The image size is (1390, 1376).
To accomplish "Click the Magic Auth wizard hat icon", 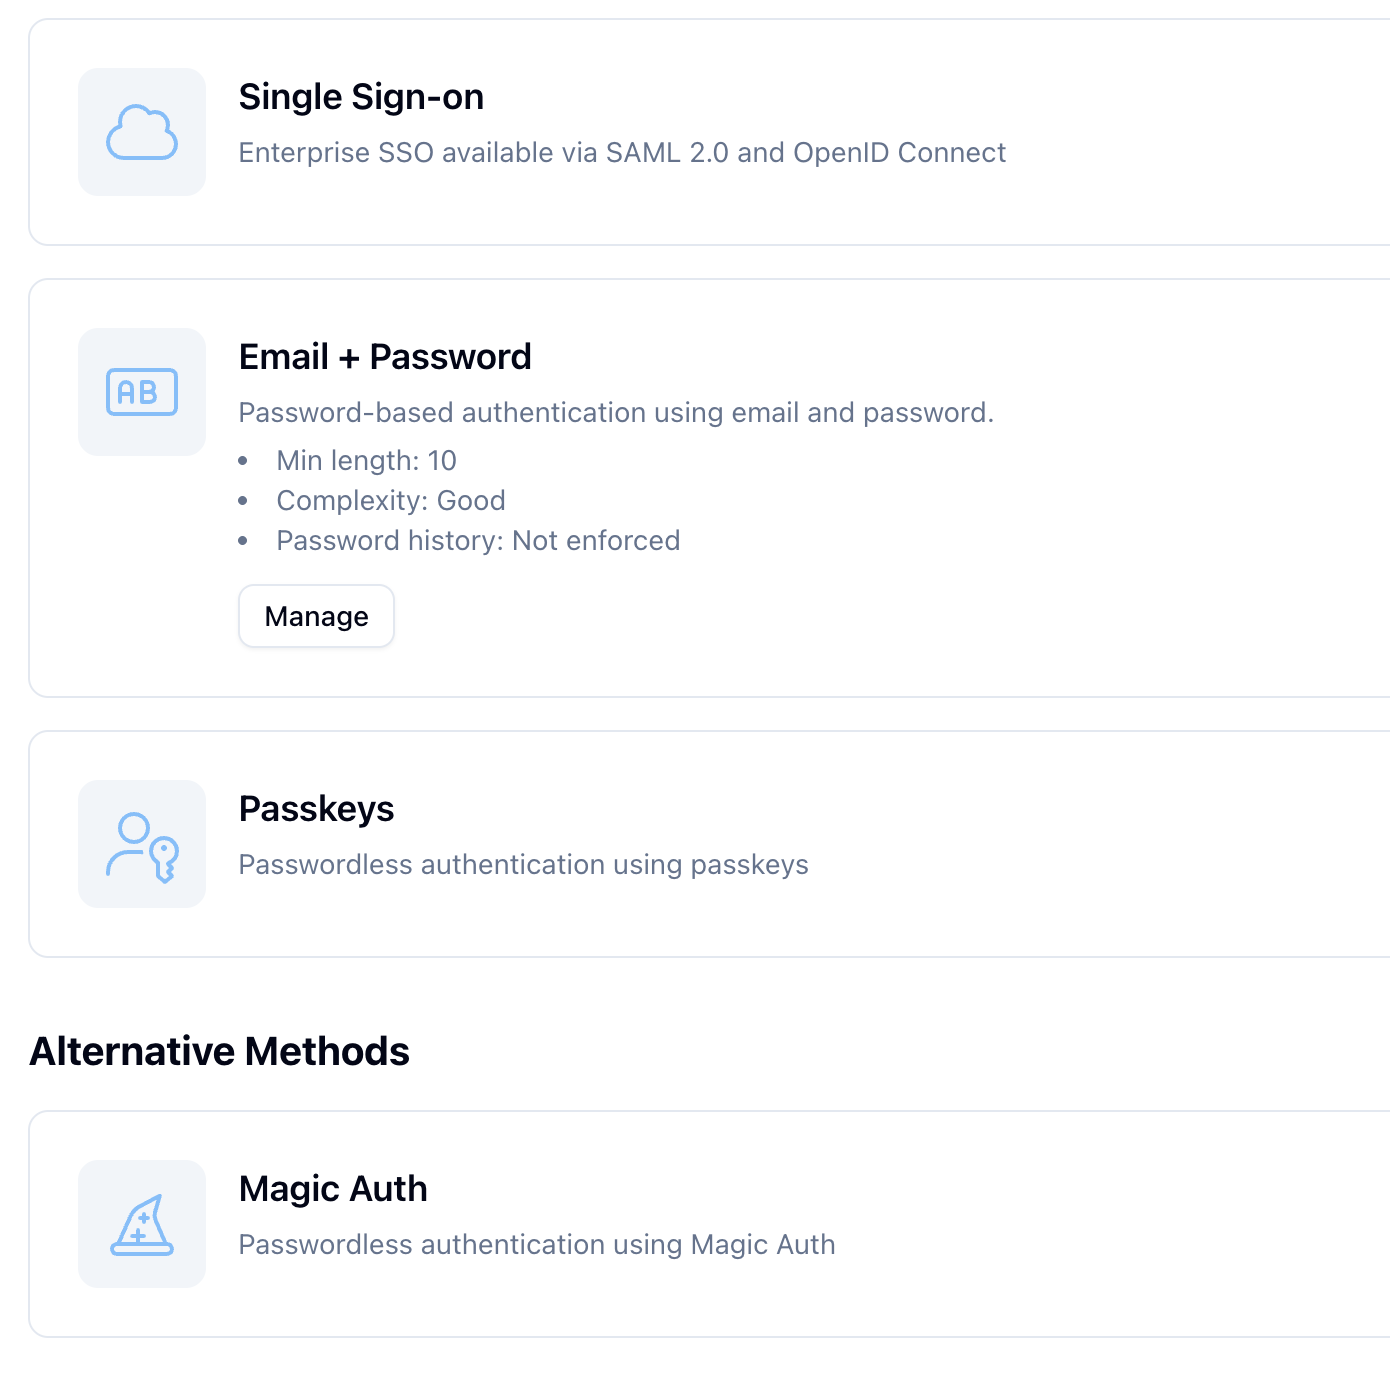I will coord(141,1223).
